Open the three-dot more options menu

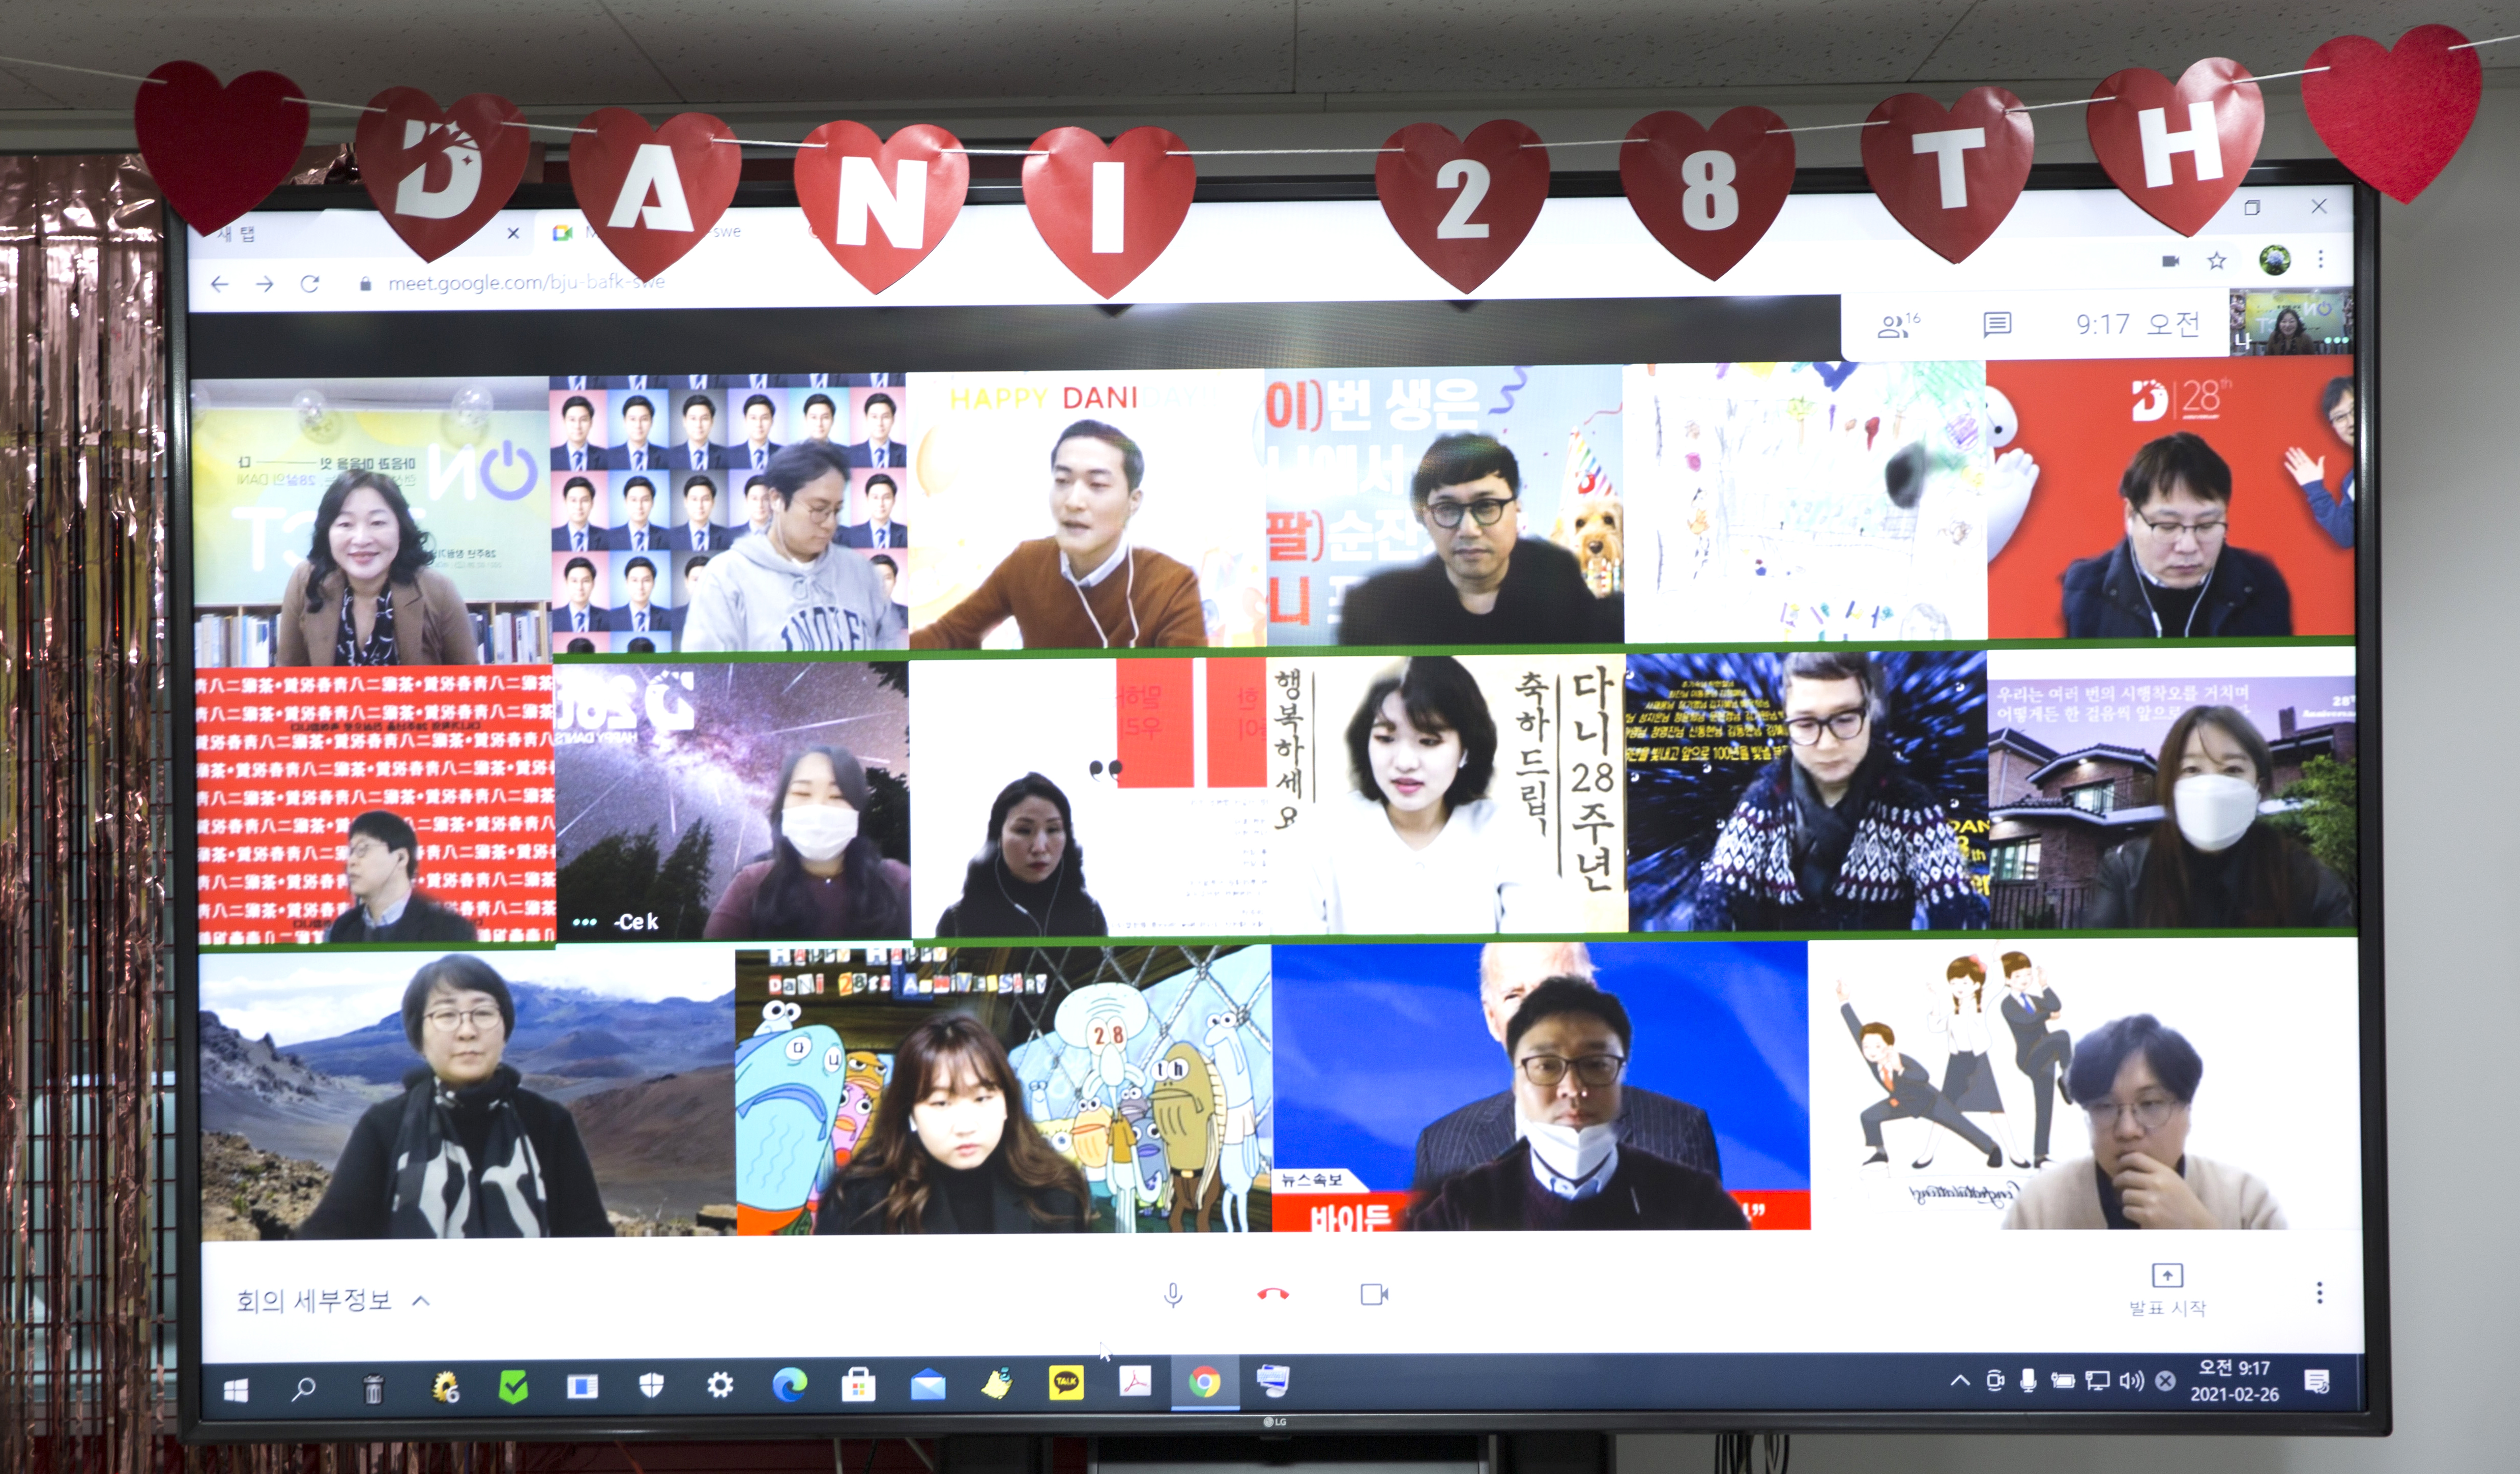[x=2319, y=1293]
